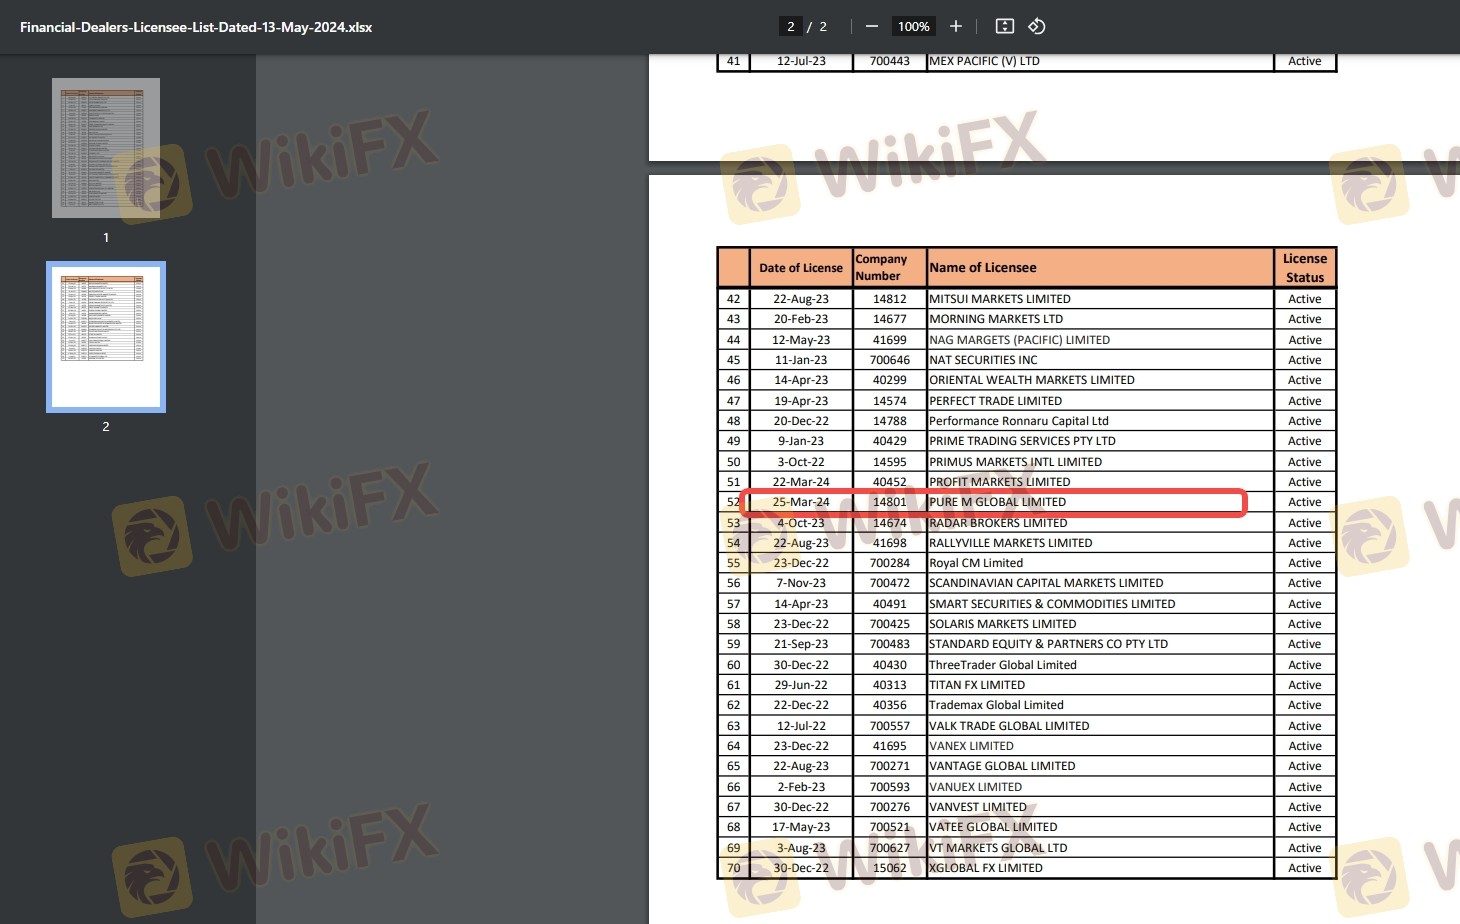Toggle the fit to page icon
Screen dimensions: 1460x924
tap(1005, 27)
